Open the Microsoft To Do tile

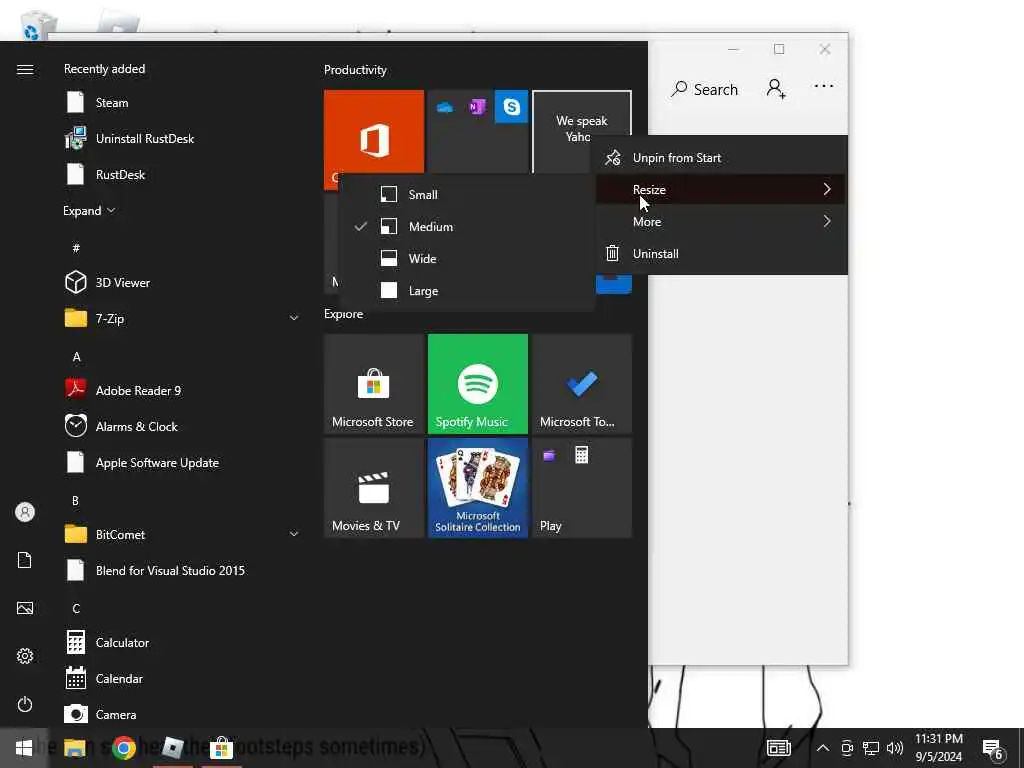[x=582, y=383]
